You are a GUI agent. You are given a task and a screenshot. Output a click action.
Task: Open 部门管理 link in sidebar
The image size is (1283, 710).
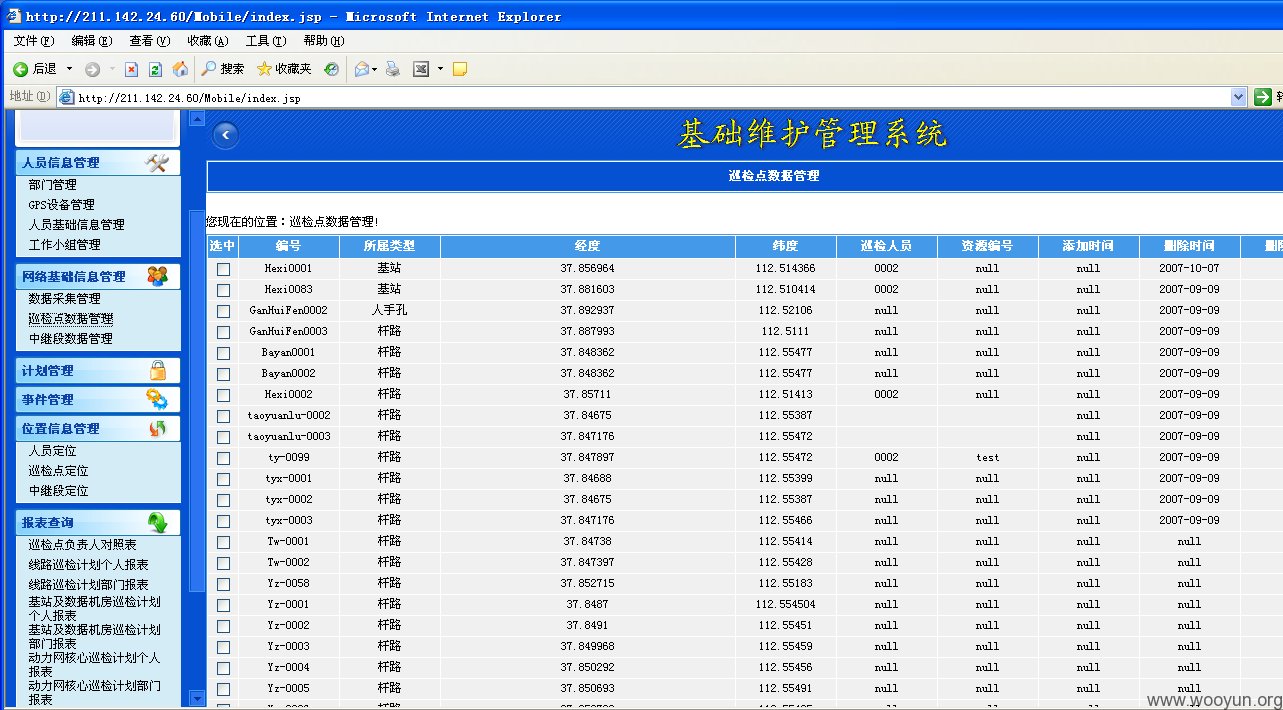click(x=52, y=185)
